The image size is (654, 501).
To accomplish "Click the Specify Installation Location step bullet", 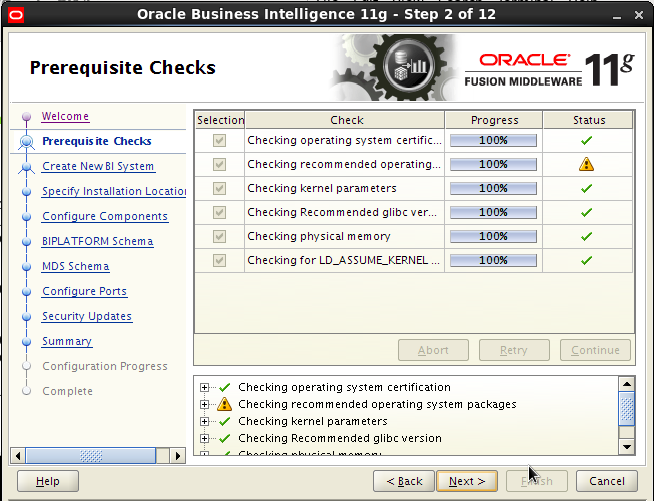I will click(26, 192).
